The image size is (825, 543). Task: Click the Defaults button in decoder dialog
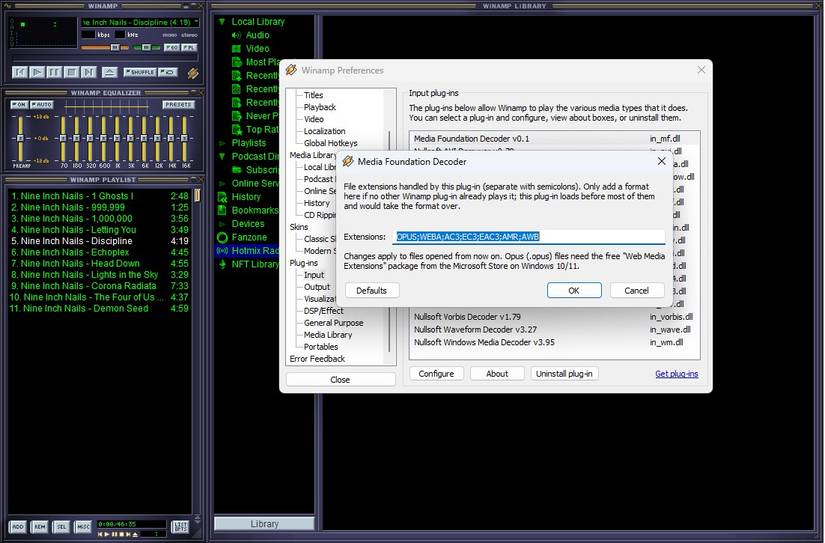[371, 290]
